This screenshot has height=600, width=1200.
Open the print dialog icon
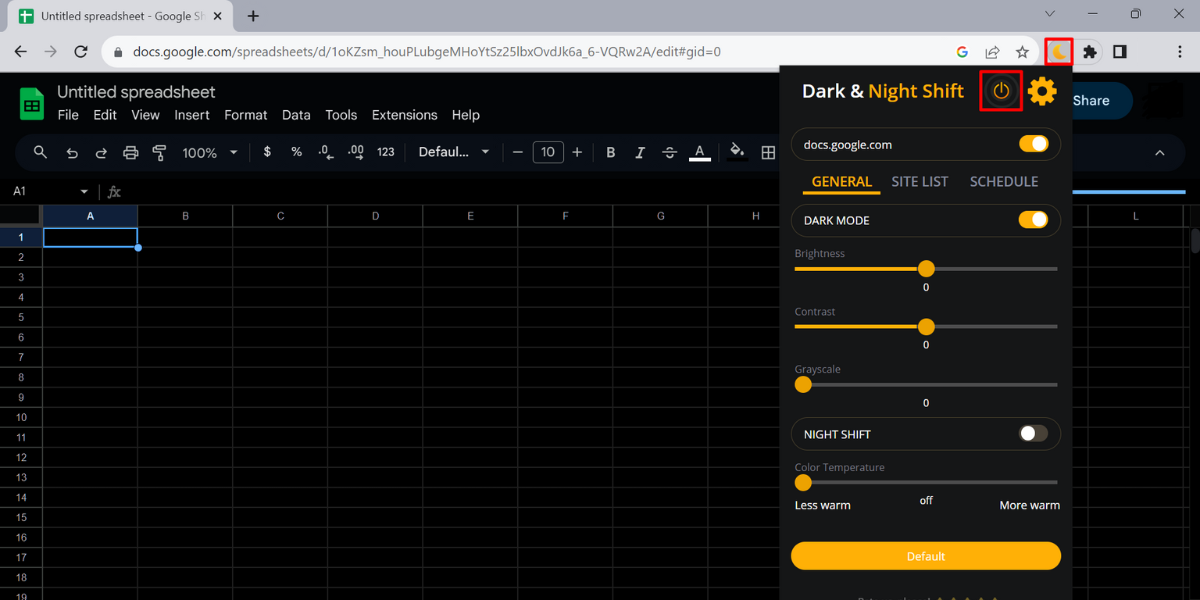(x=130, y=152)
